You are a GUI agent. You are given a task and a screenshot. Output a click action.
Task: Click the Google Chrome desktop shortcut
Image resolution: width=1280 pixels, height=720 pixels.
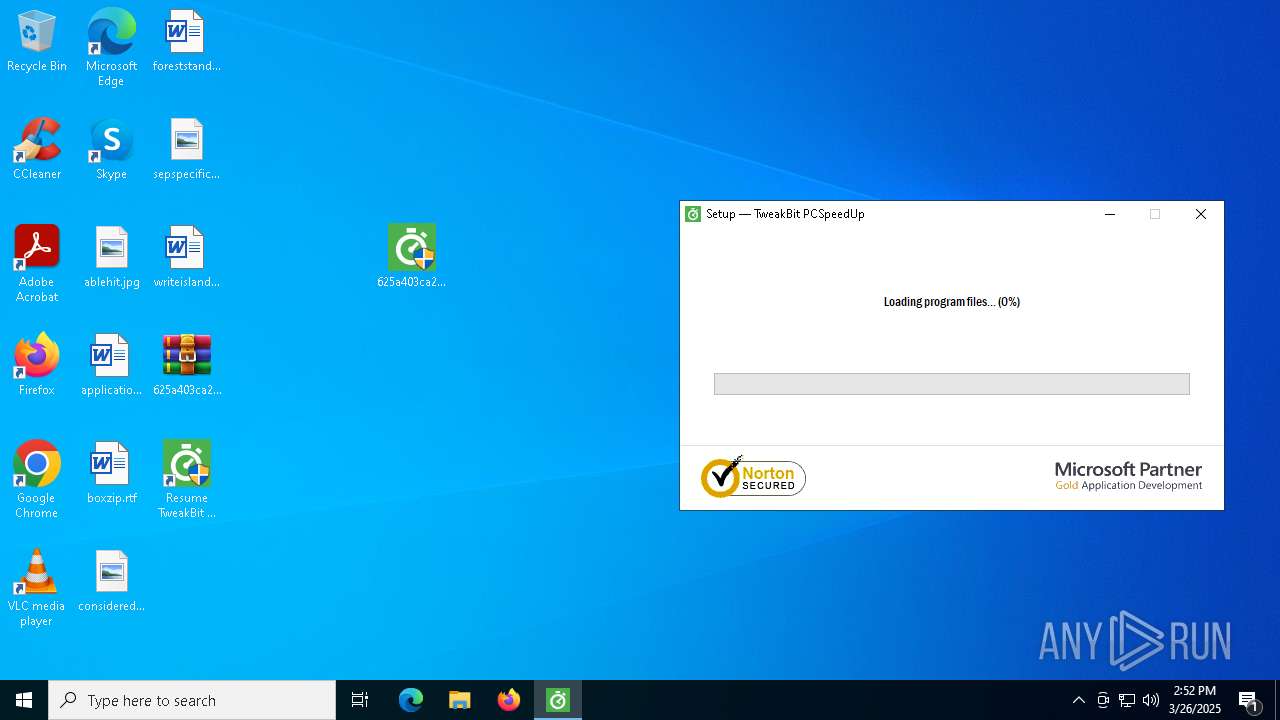tap(37, 480)
